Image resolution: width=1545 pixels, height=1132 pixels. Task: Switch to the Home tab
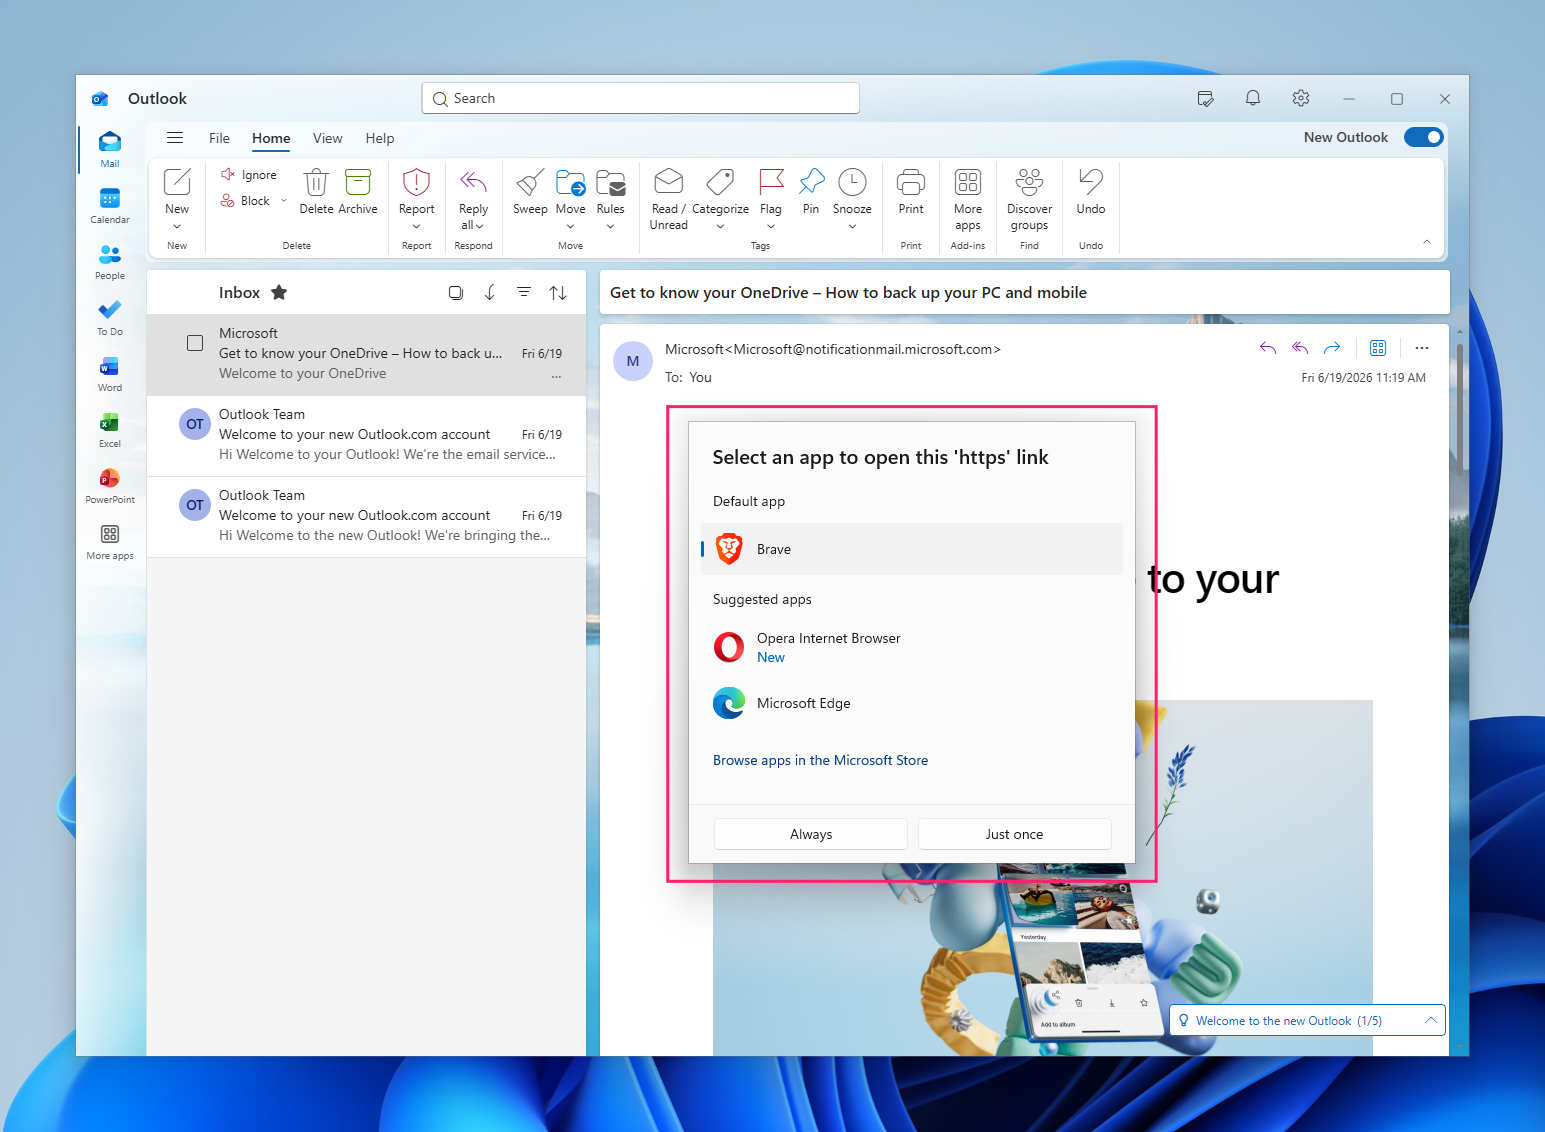[271, 138]
